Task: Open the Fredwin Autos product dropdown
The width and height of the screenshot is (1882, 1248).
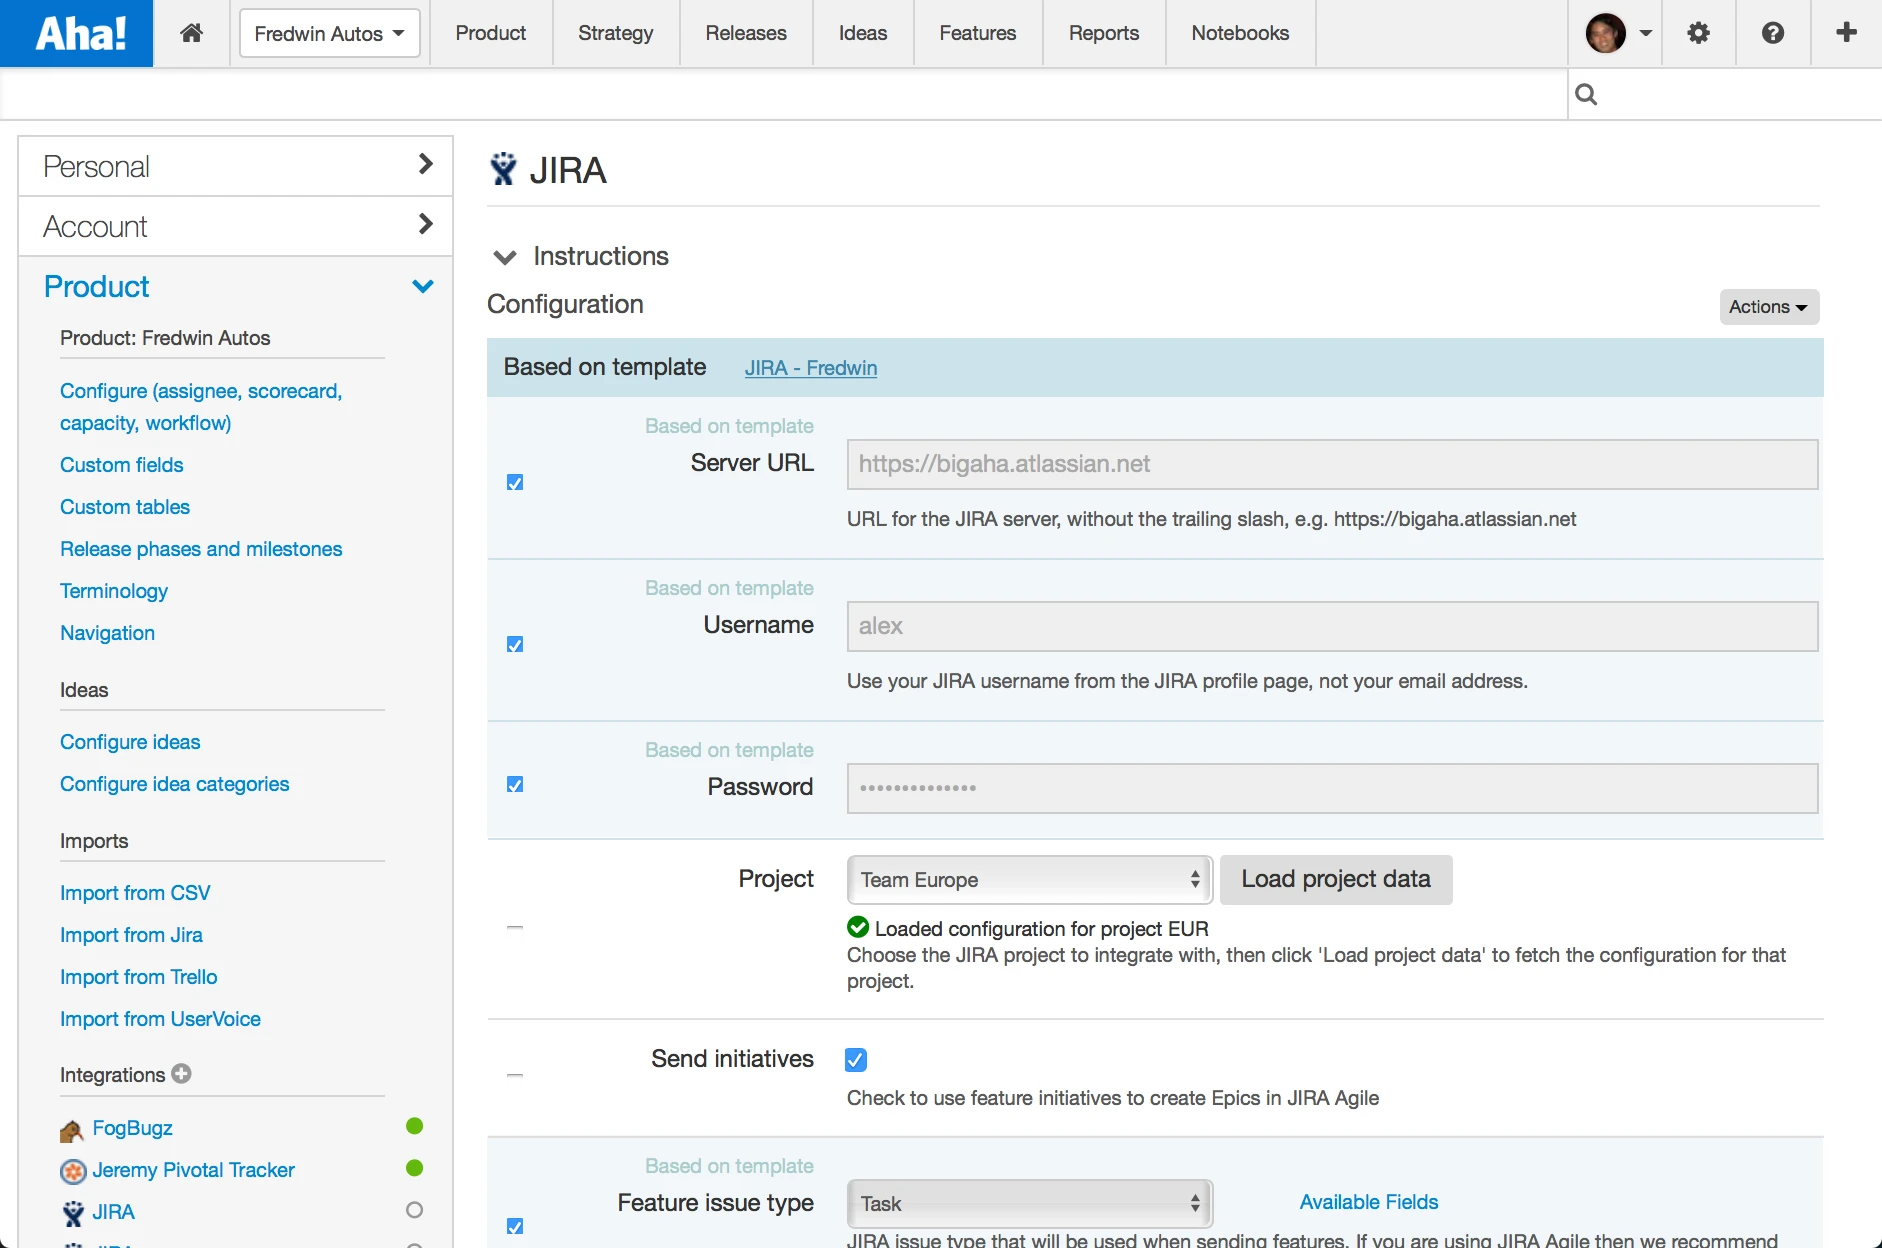Action: point(330,34)
